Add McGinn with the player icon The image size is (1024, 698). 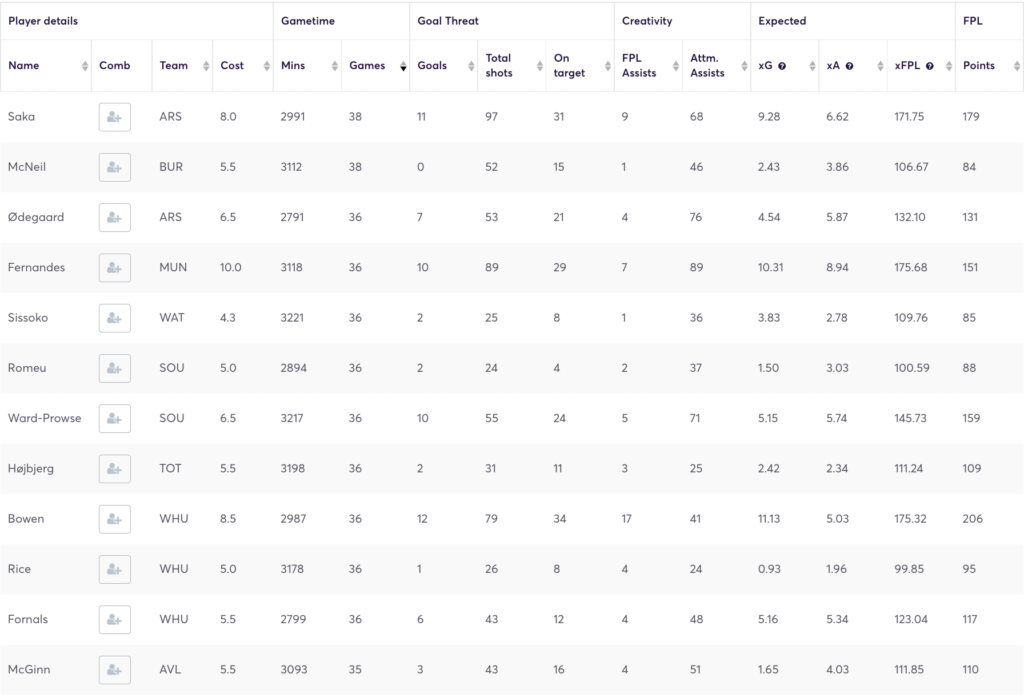[x=114, y=669]
